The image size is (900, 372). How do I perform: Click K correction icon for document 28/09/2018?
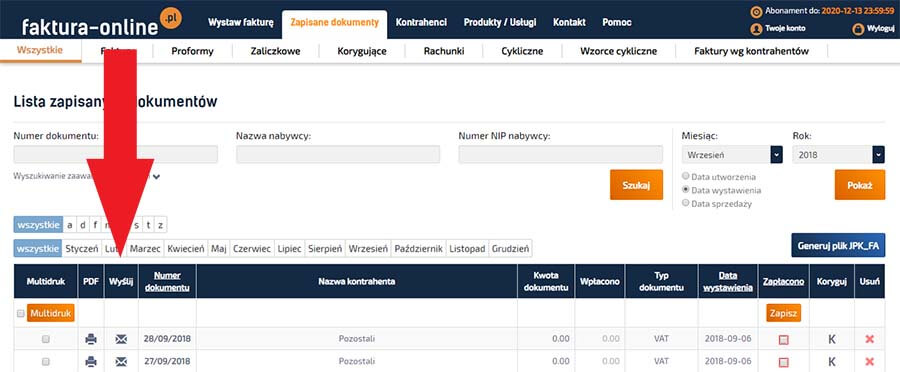(x=832, y=339)
